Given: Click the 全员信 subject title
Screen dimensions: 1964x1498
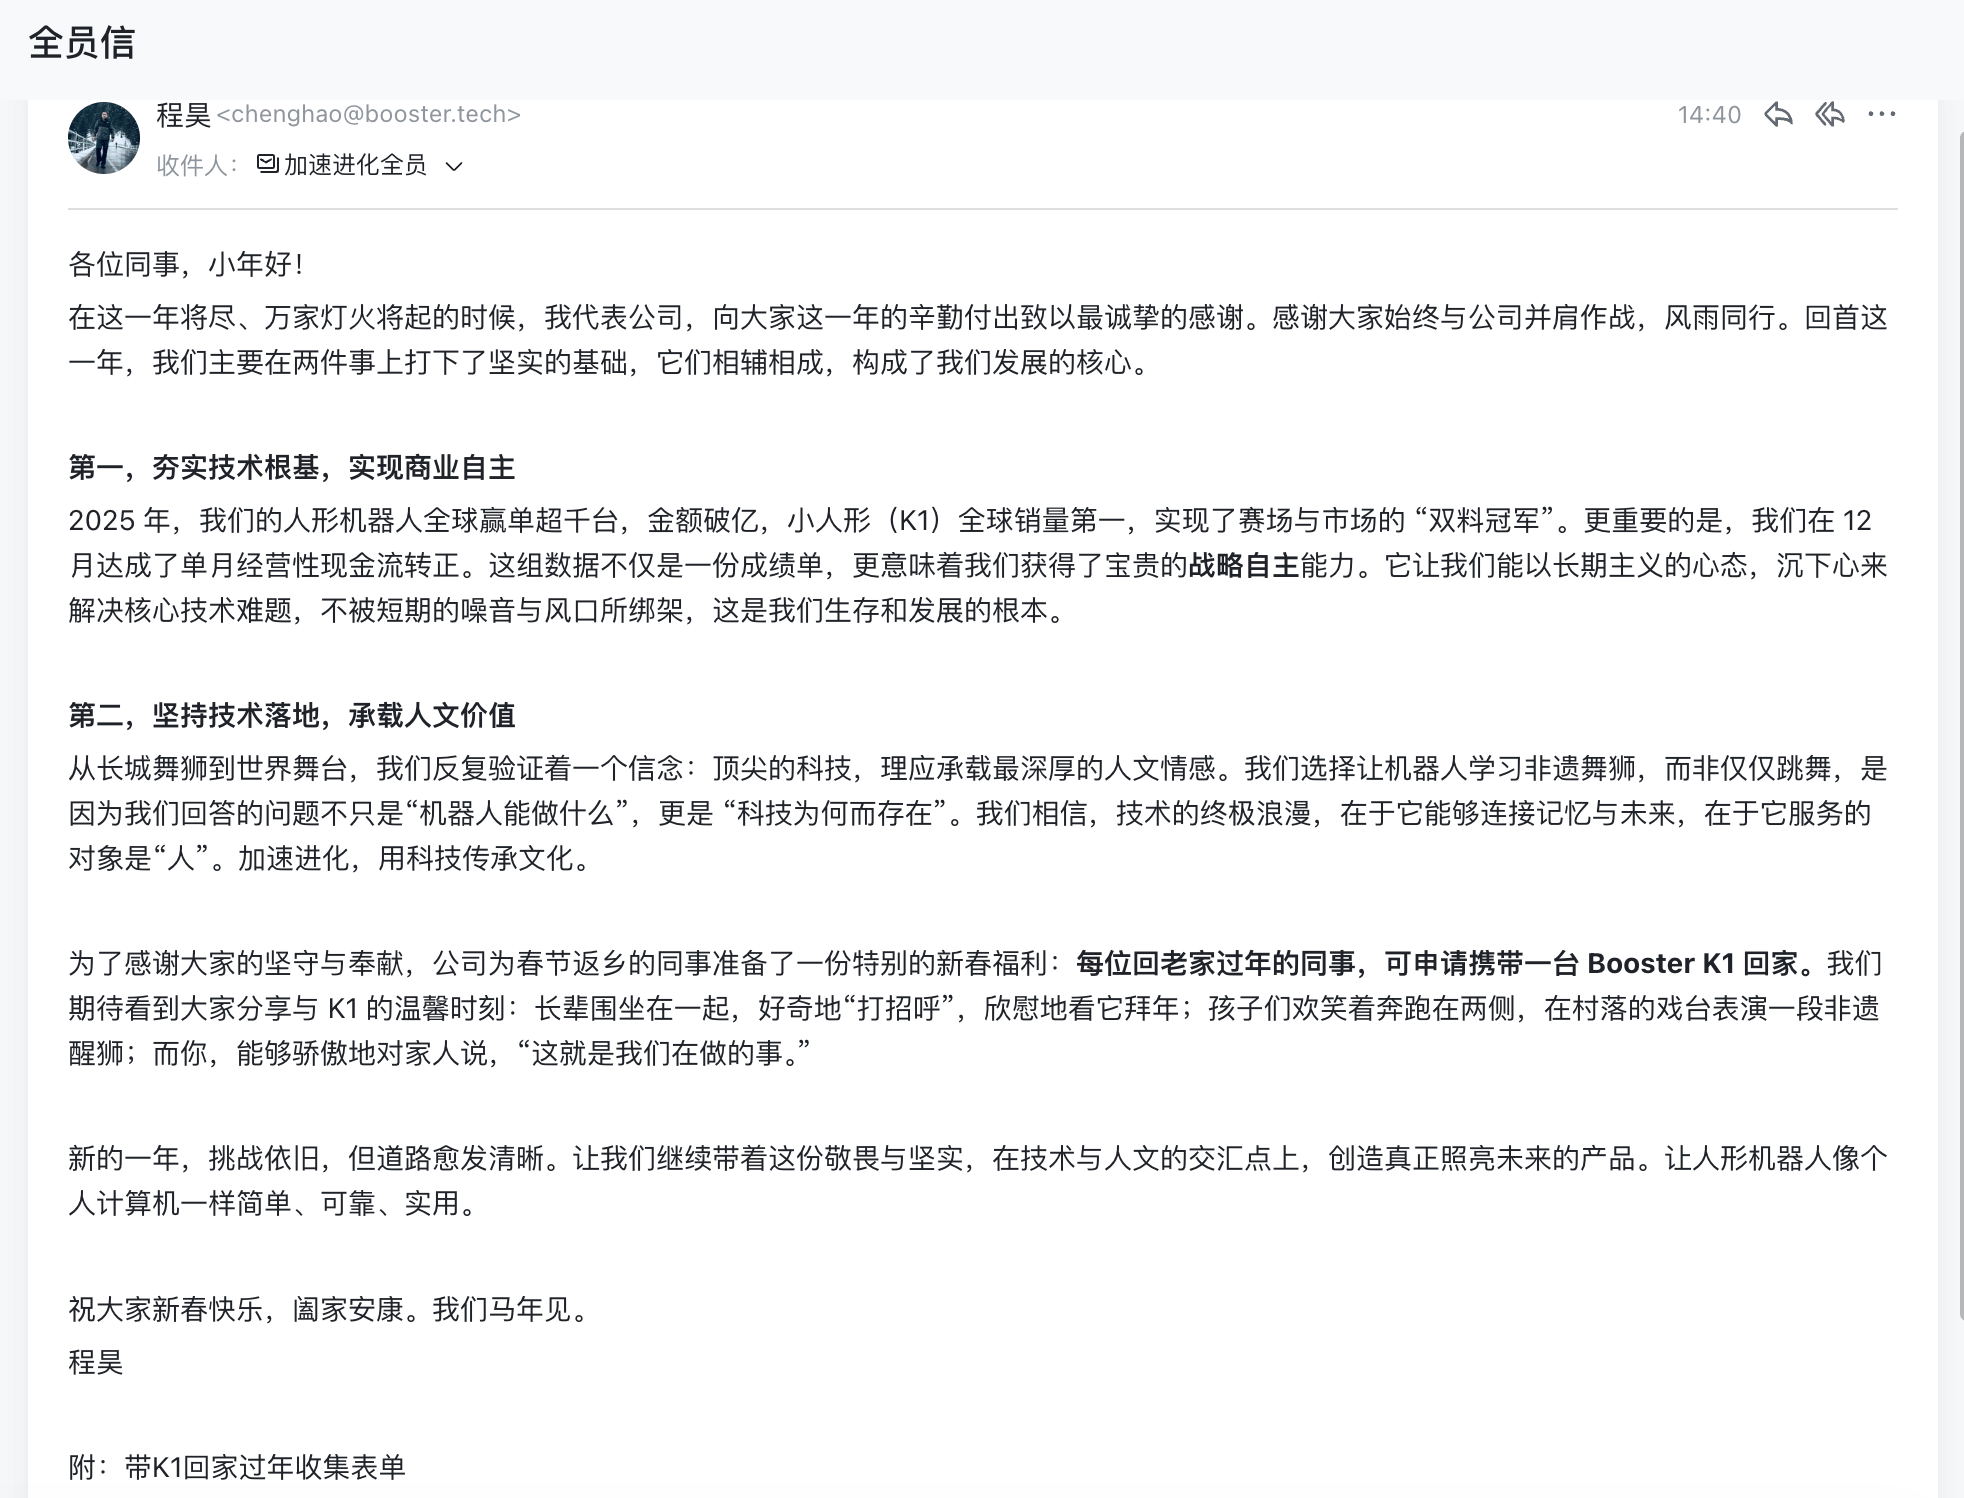Looking at the screenshot, I should tap(82, 43).
